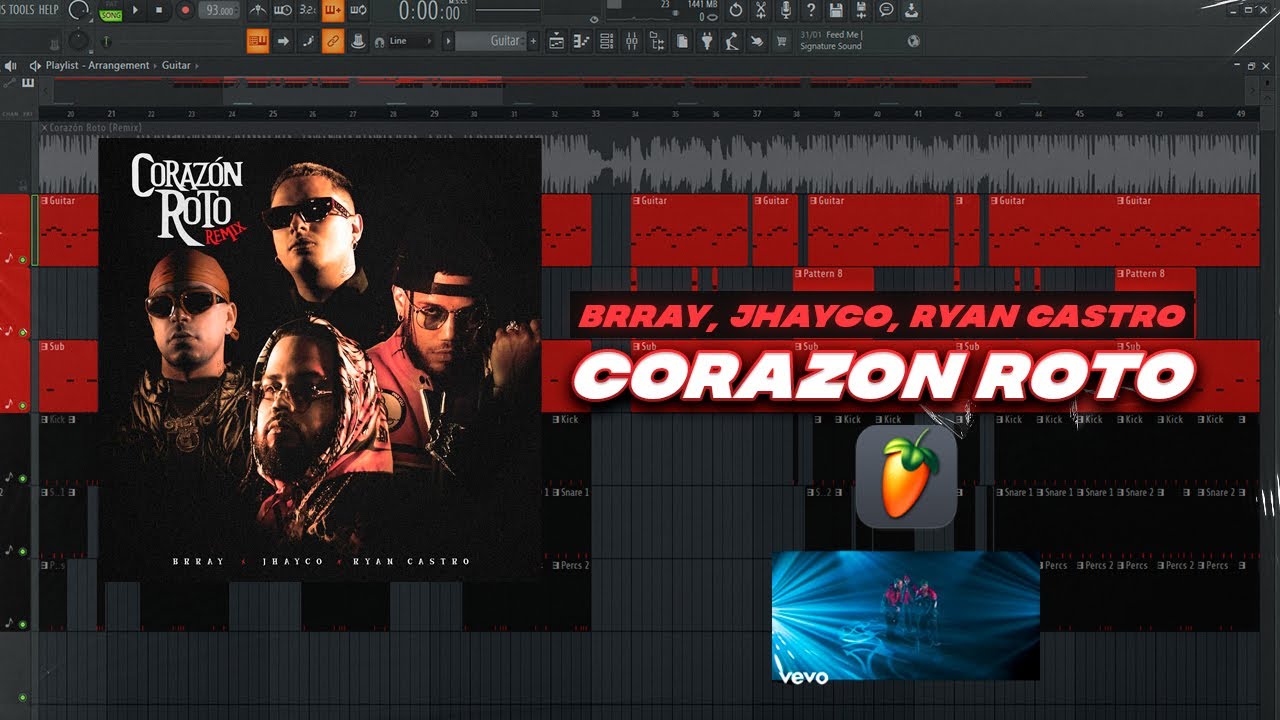Click bar 25 on the timeline ruler
Viewport: 1280px width, 720px height.
point(273,114)
